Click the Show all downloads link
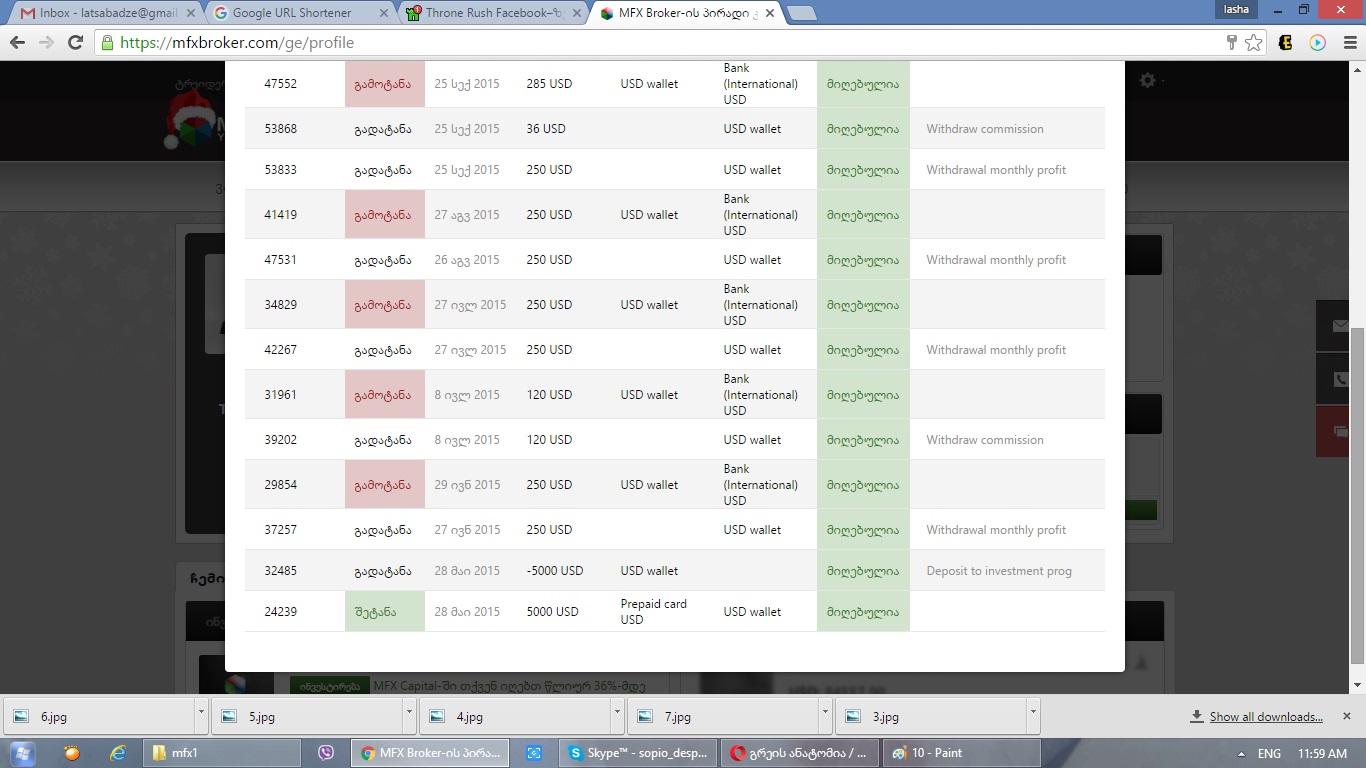Screen dimensions: 1366x768 (x=1266, y=716)
